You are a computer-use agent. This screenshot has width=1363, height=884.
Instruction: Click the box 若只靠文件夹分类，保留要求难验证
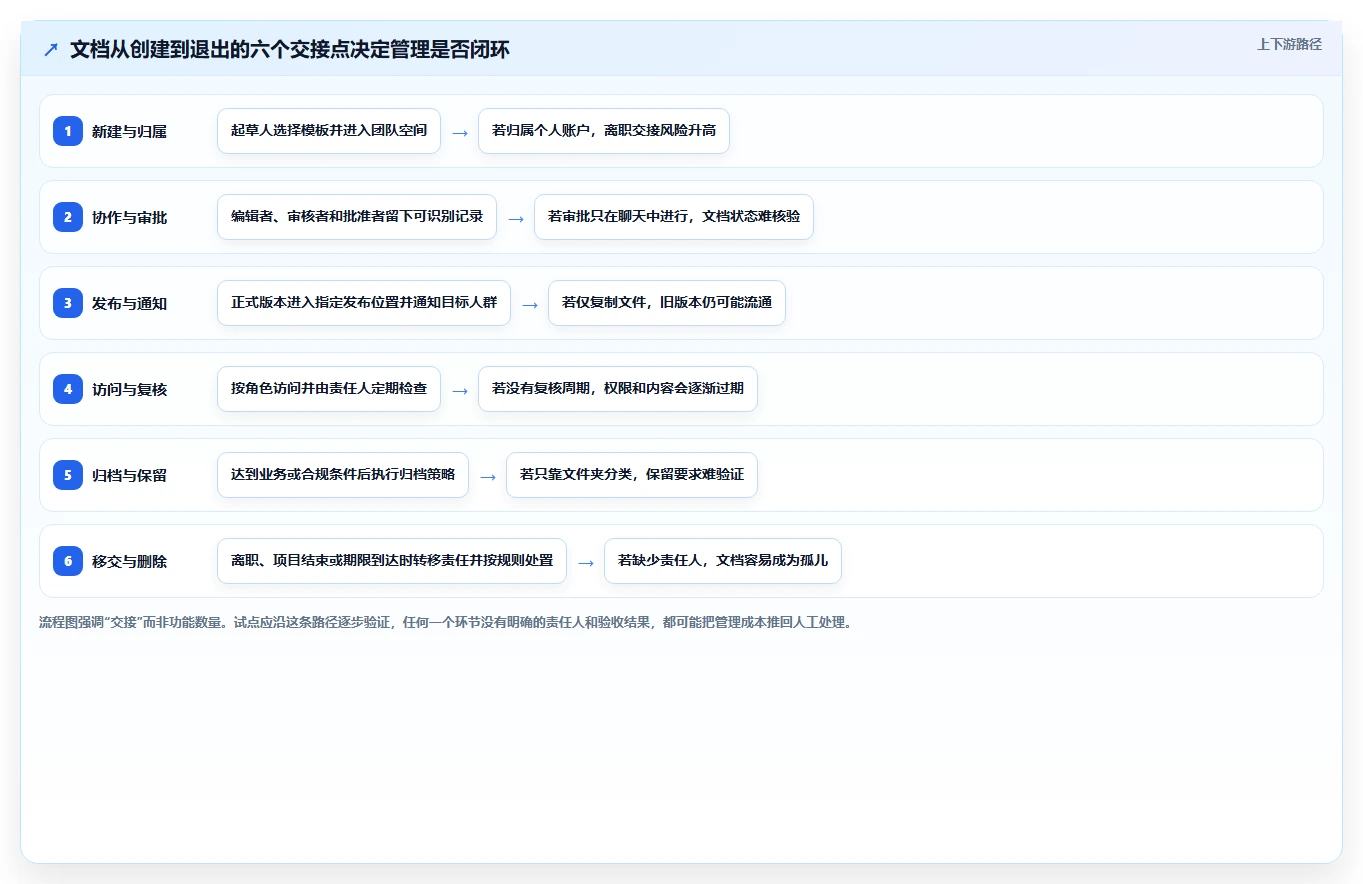tap(632, 475)
